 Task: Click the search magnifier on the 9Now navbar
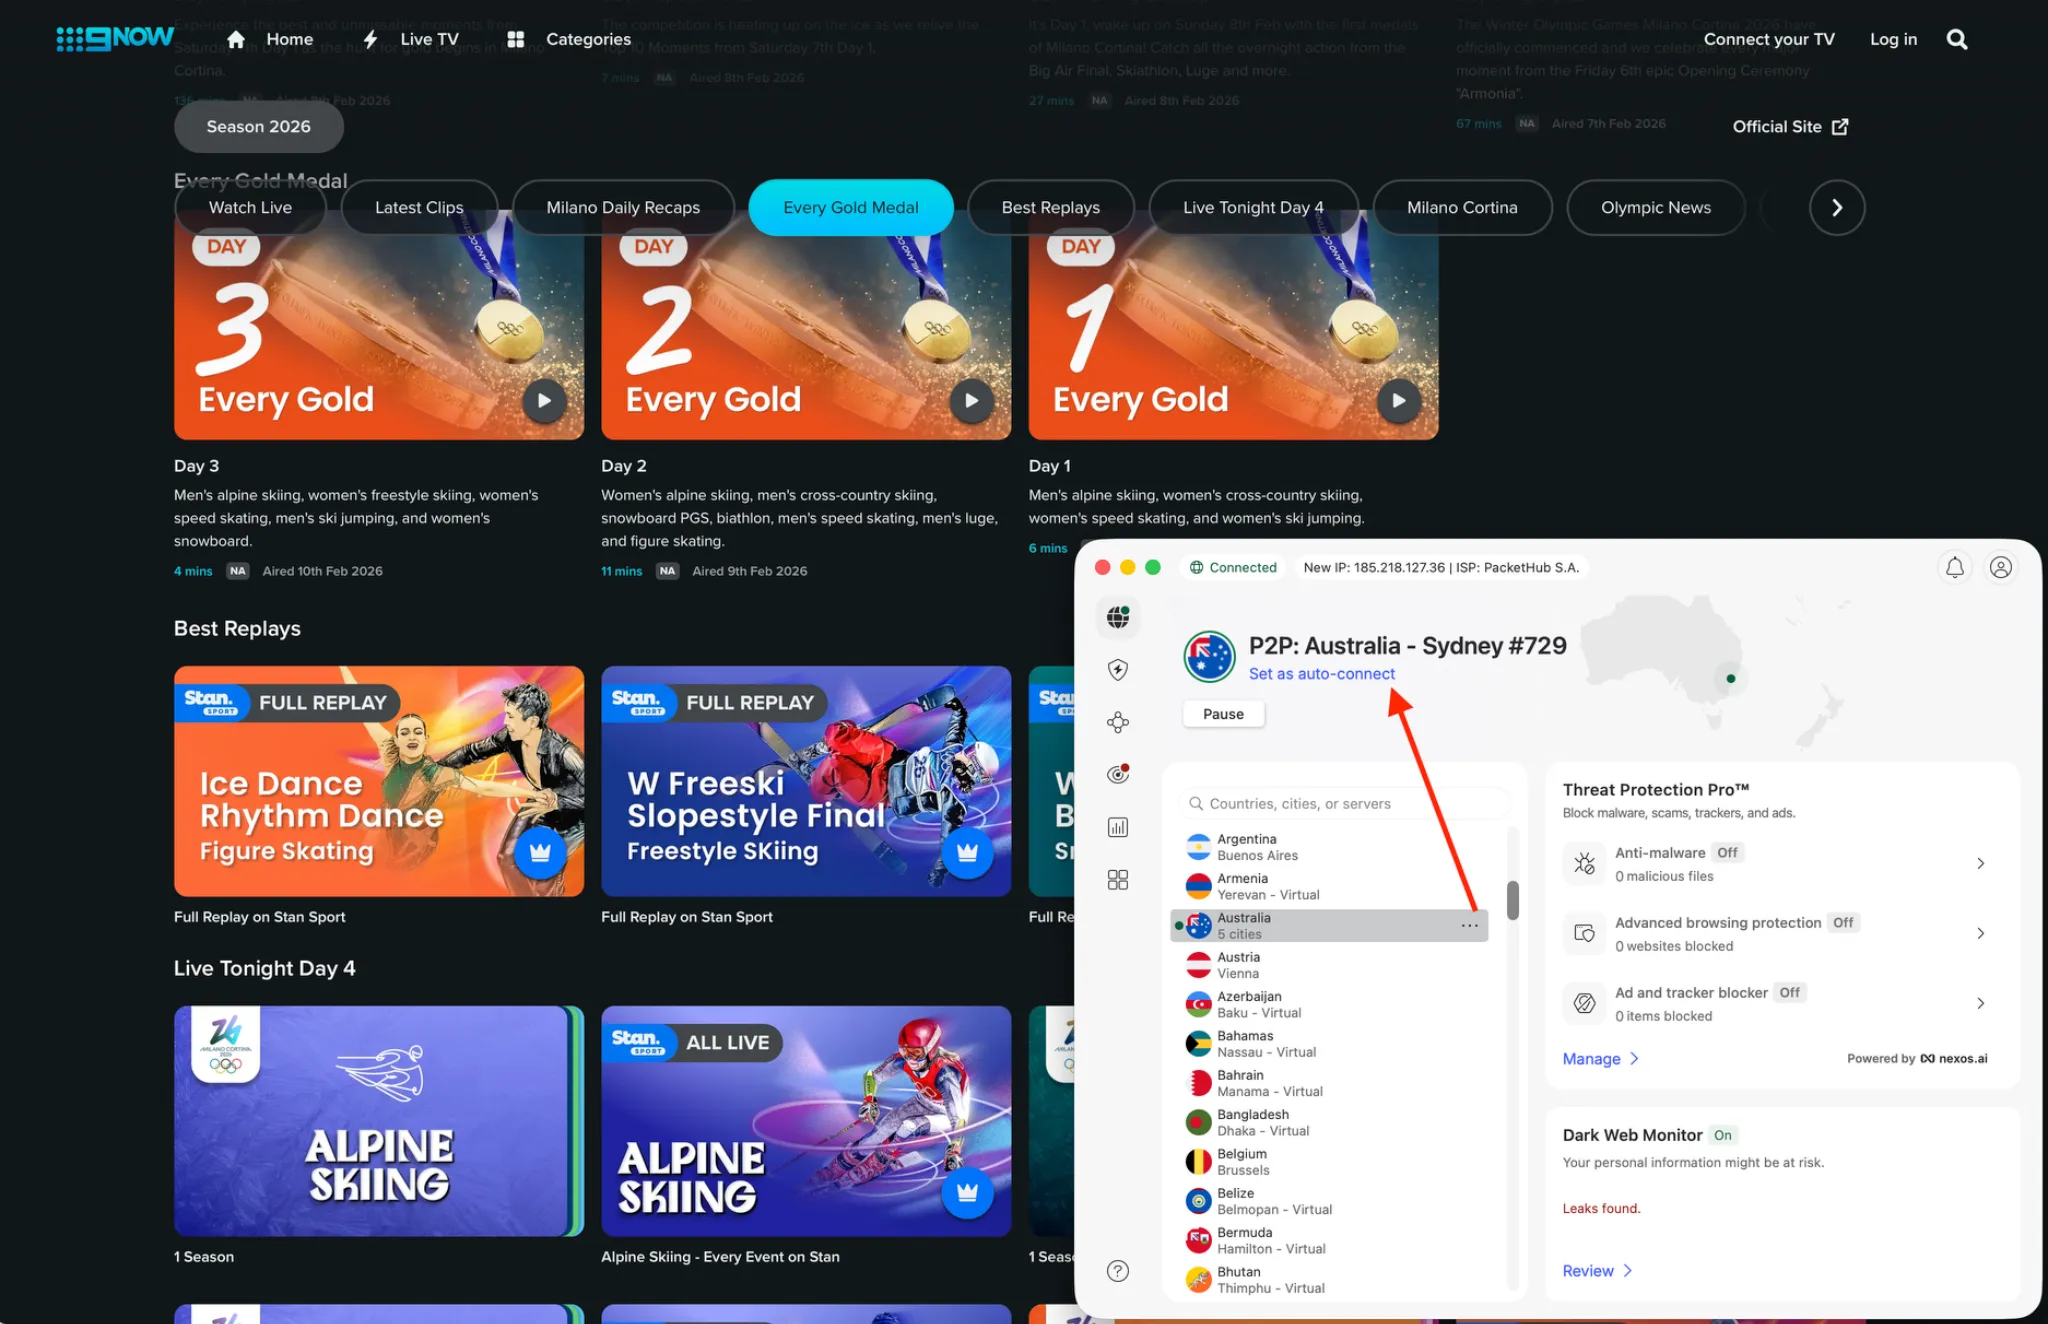[1956, 38]
